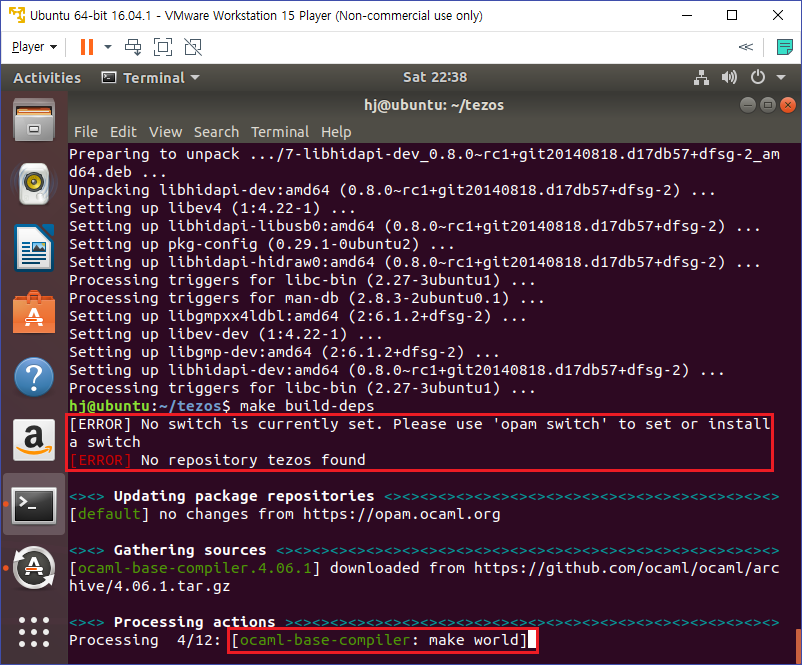The width and height of the screenshot is (802, 665).
Task: Minimize the terminal window hj@ubuntu
Action: (747, 105)
